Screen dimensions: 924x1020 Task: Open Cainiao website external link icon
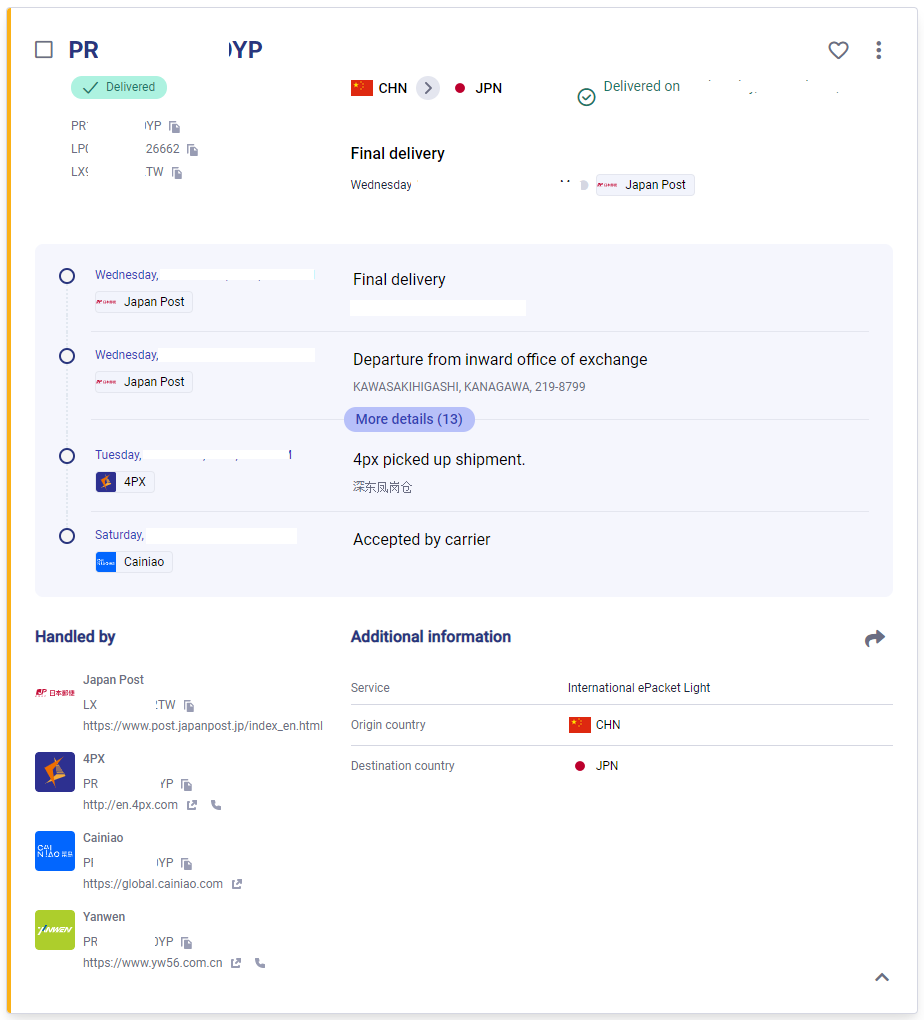point(237,884)
